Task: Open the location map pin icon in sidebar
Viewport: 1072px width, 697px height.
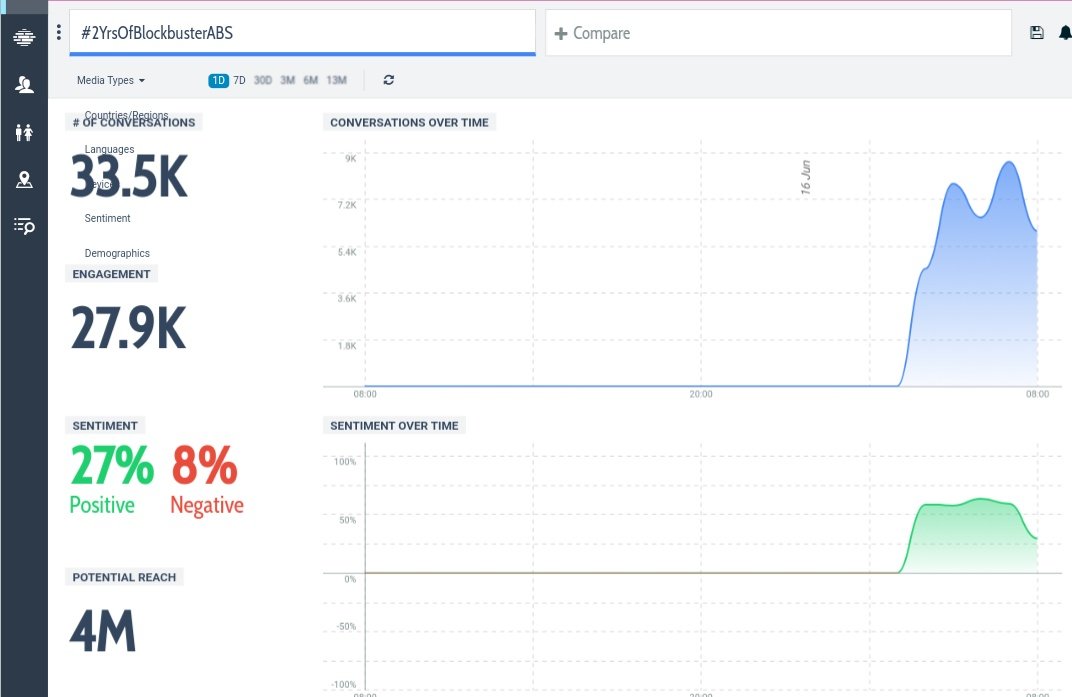Action: (24, 179)
